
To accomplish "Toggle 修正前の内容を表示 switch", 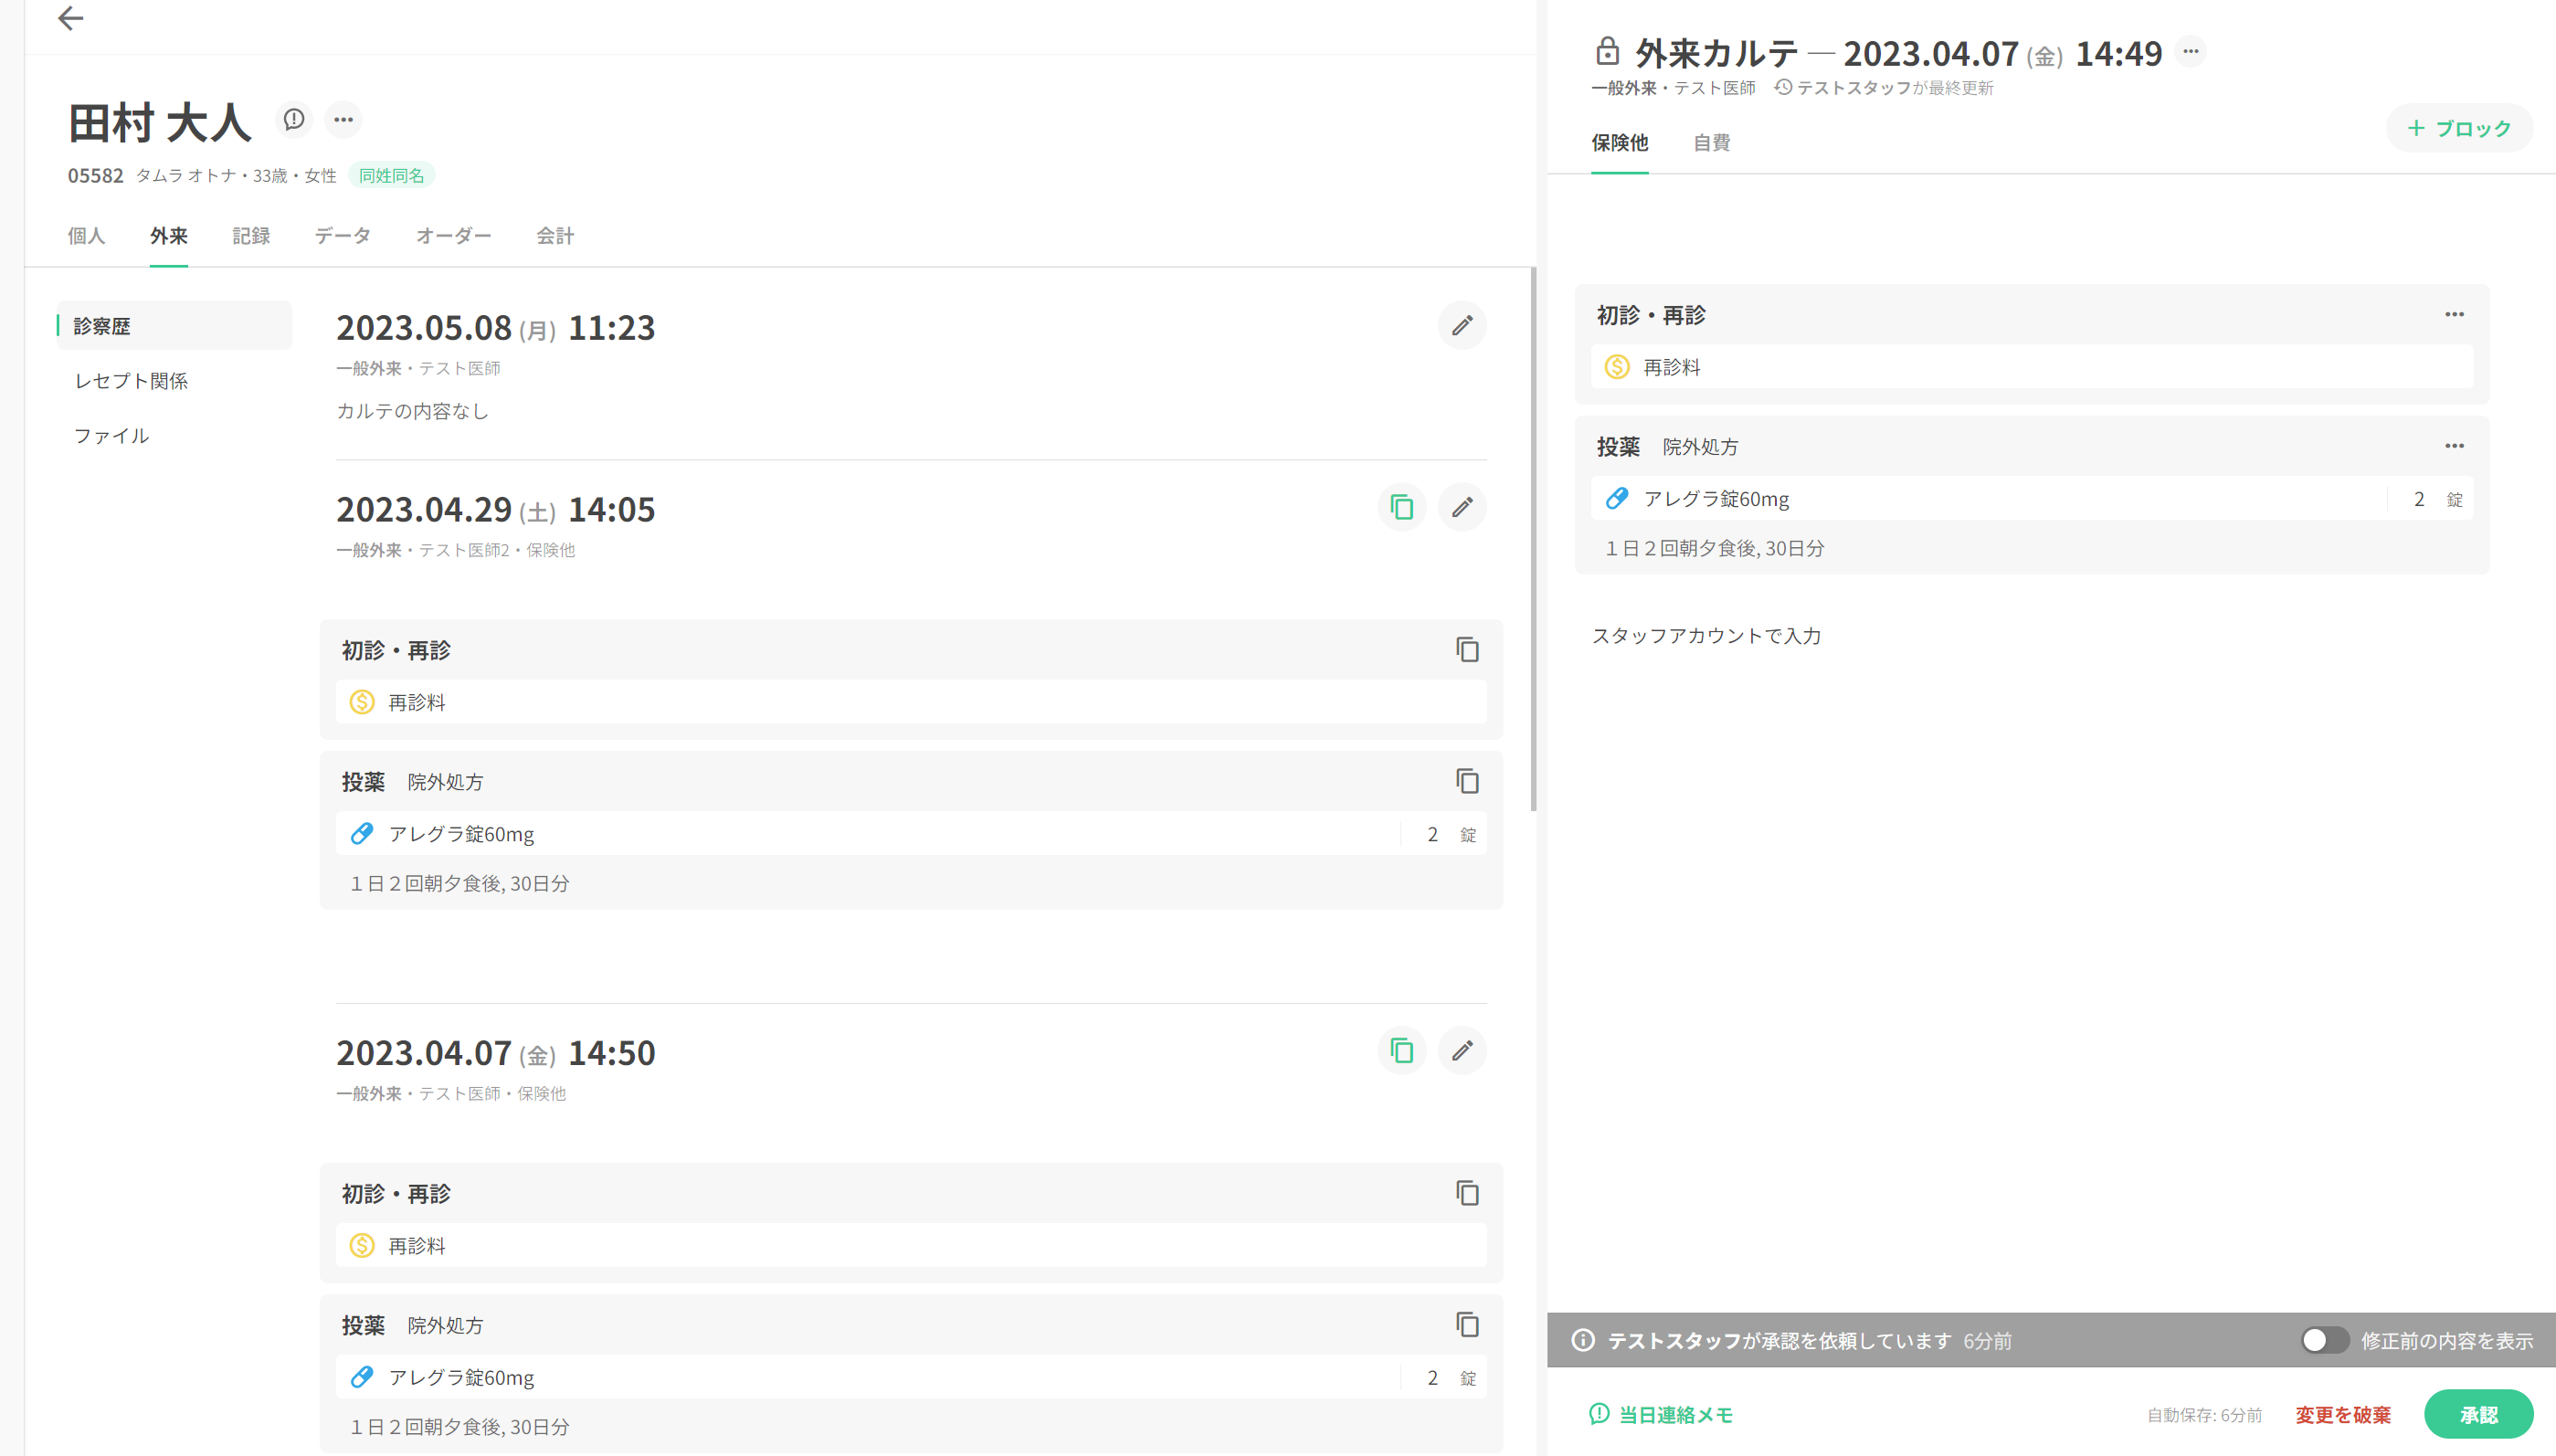I will pos(2324,1340).
